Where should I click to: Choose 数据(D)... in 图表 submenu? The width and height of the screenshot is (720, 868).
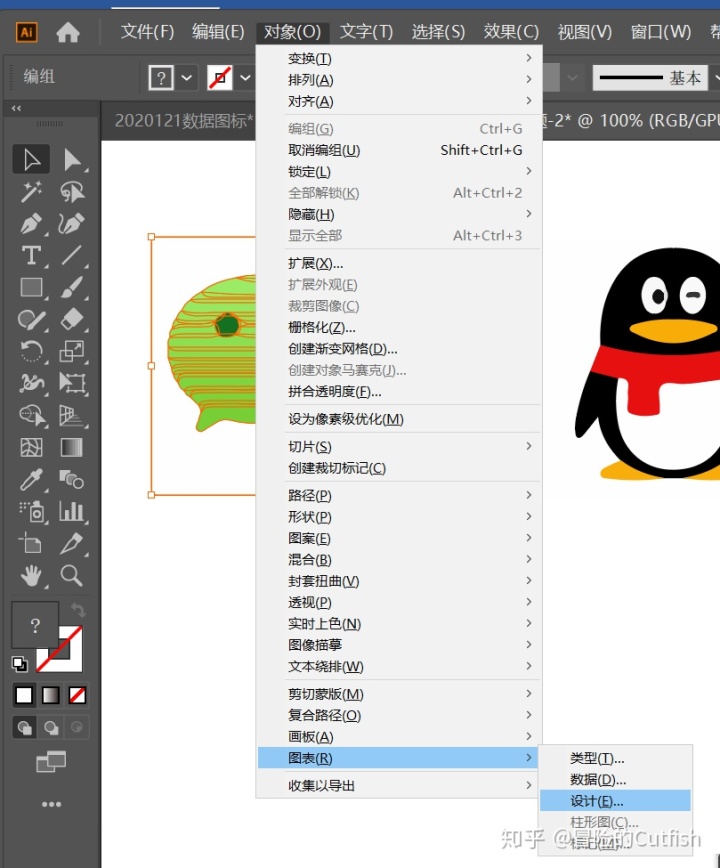pos(615,779)
